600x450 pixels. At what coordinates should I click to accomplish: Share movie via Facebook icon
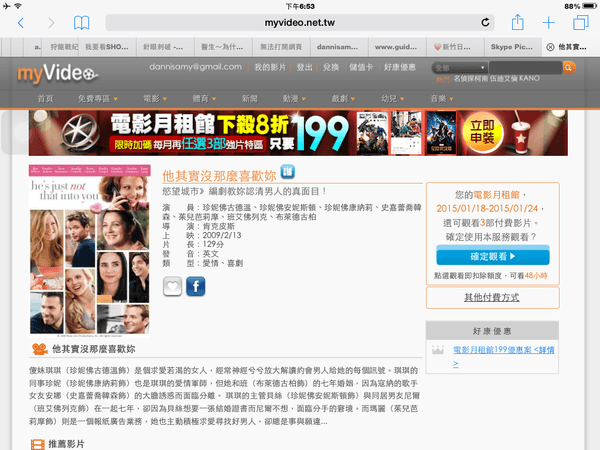[196, 286]
